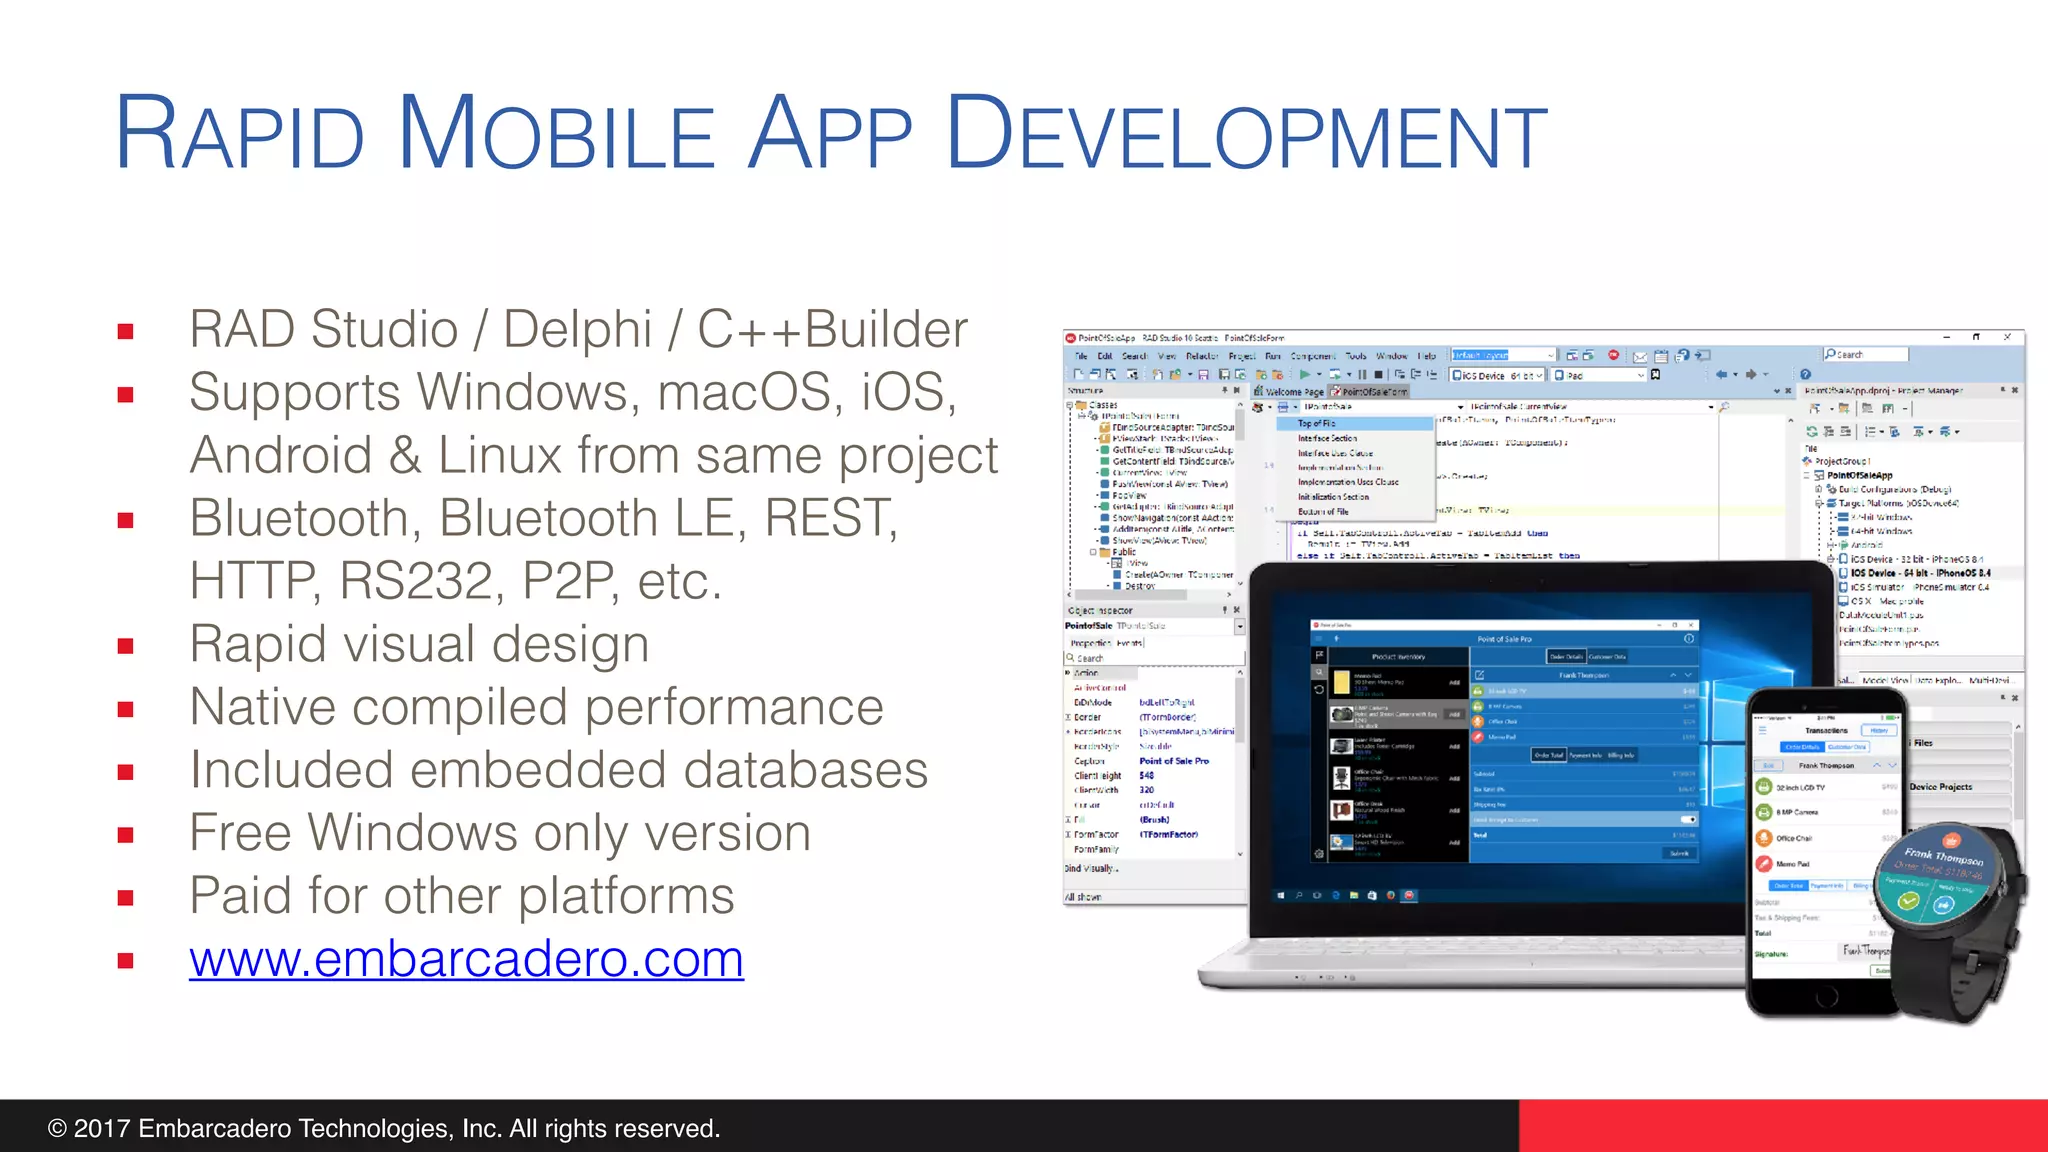Viewport: 2048px width, 1152px height.
Task: Click the green Run button in RAD Studio toolbar
Action: (1305, 375)
